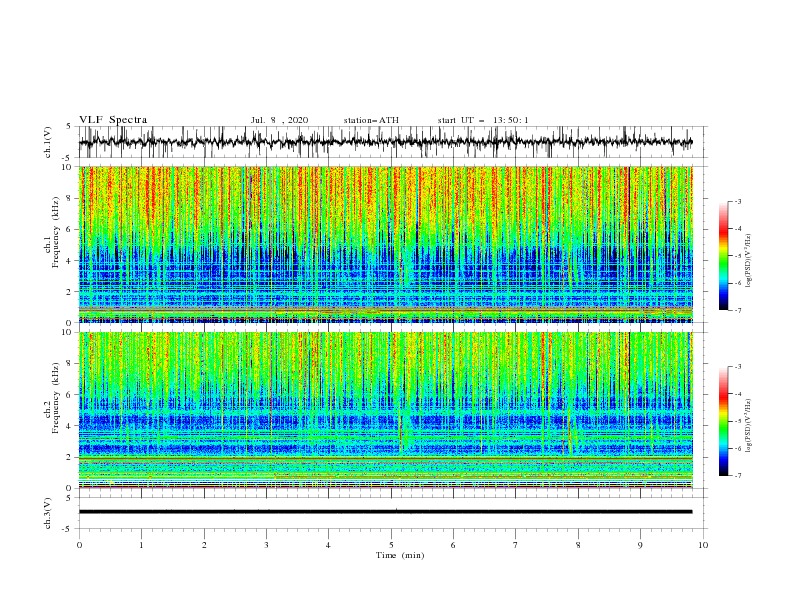Click time axis tick label "2"

[204, 545]
